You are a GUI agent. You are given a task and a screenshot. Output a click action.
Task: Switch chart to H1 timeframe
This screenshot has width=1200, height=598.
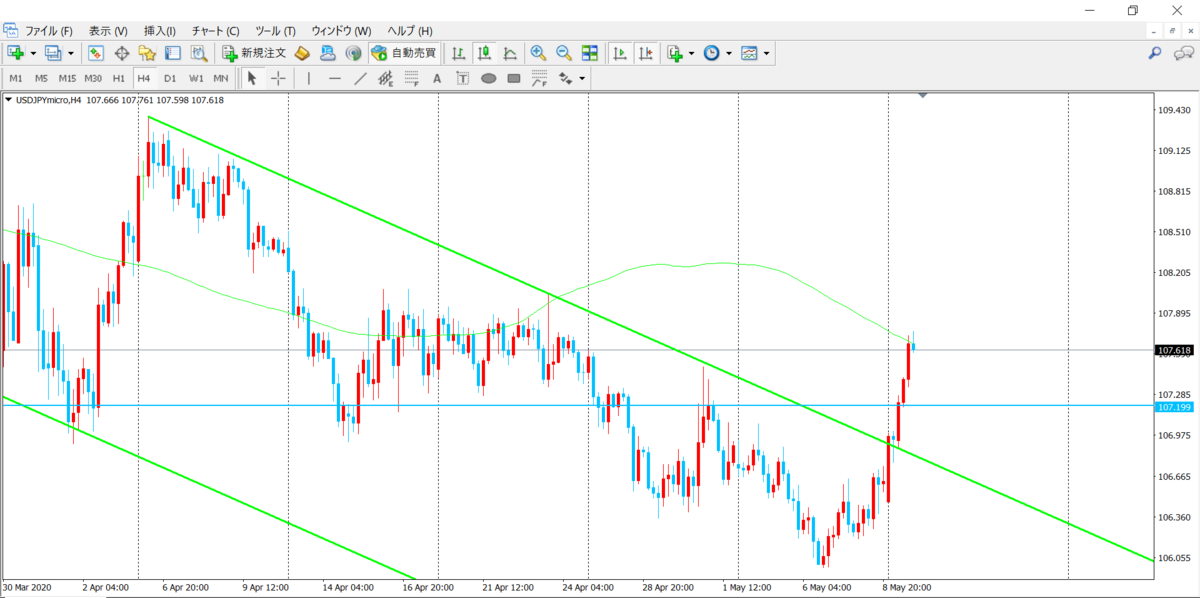point(119,78)
